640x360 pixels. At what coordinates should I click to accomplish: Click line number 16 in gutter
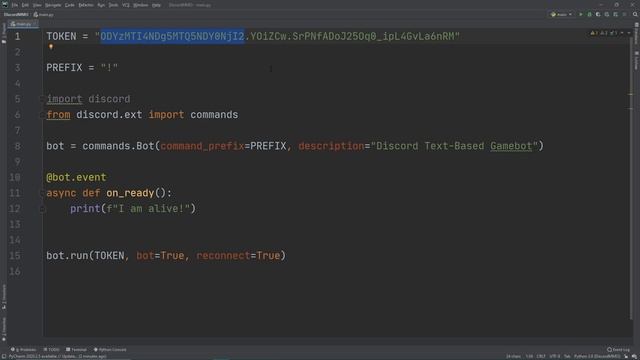tap(15, 271)
